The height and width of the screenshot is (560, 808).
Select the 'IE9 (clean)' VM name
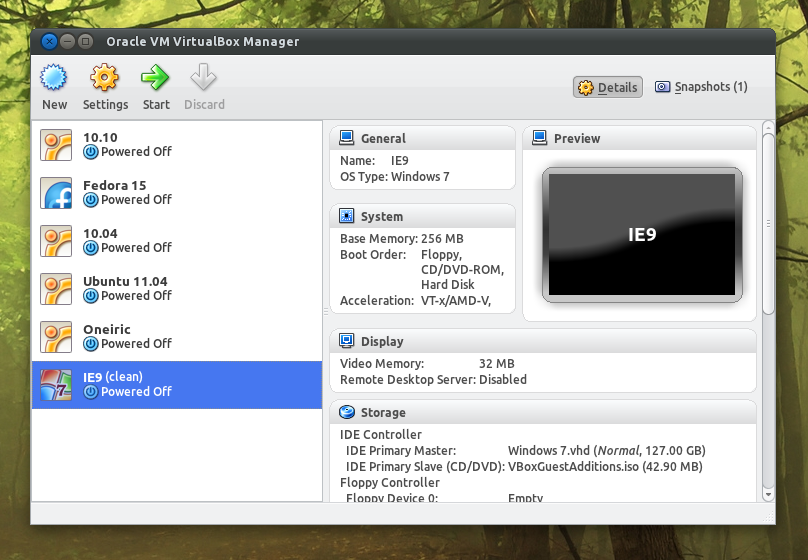click(113, 377)
